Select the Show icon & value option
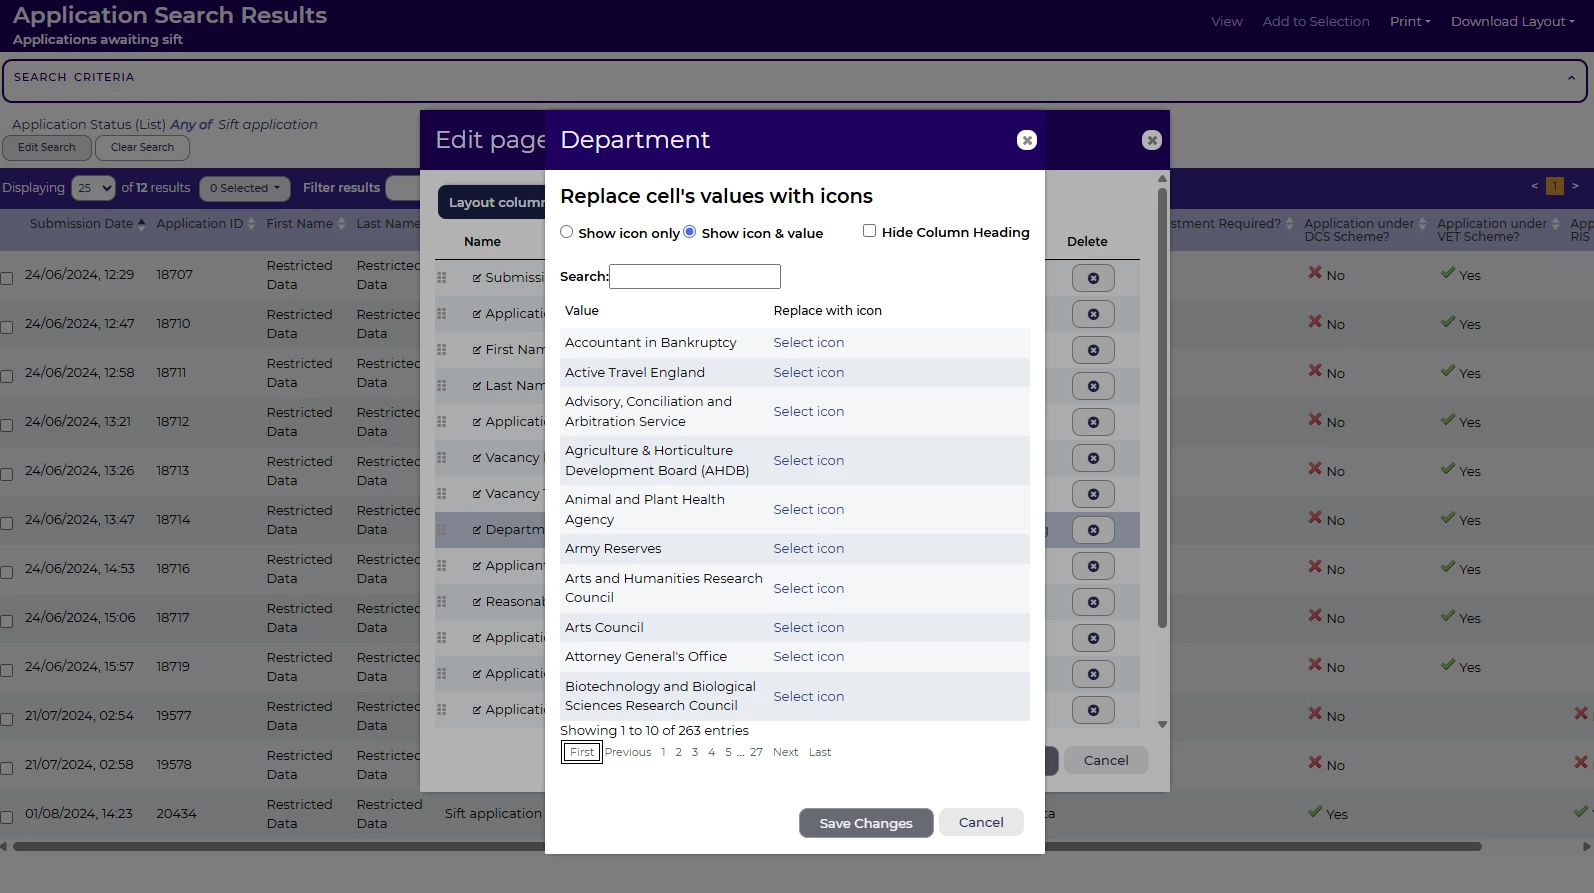Image resolution: width=1594 pixels, height=893 pixels. (690, 232)
